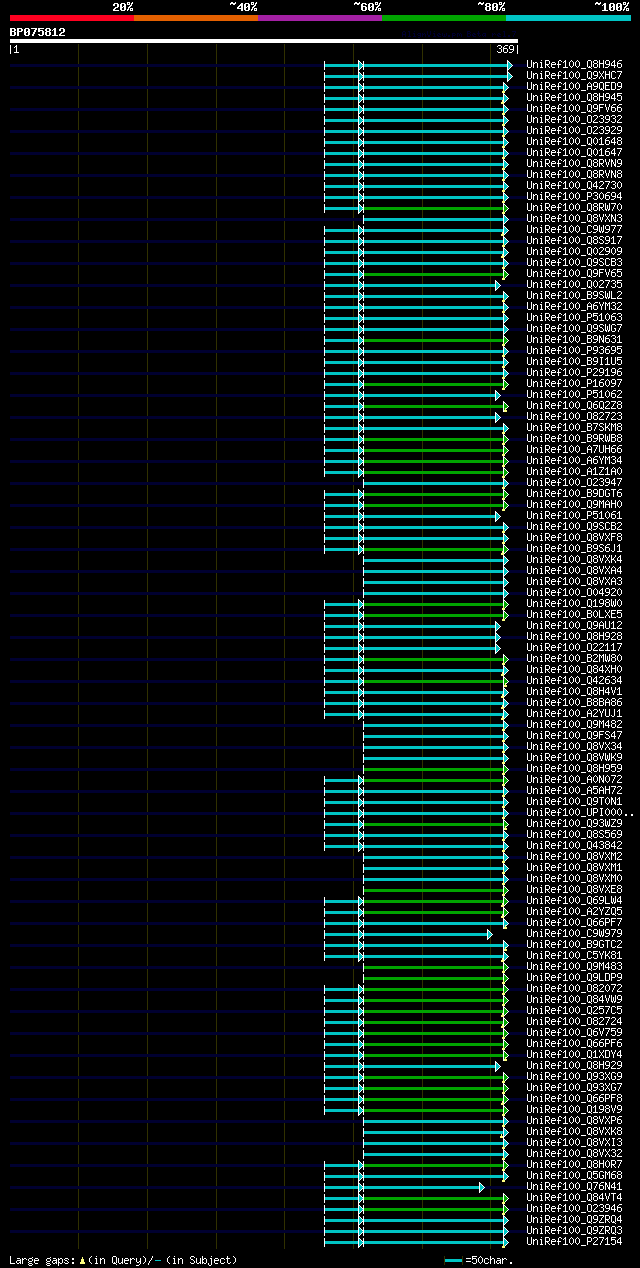Screen dimensions: 640x1268
Task: Select the UniRef100_B9N631 label
Action: point(575,339)
